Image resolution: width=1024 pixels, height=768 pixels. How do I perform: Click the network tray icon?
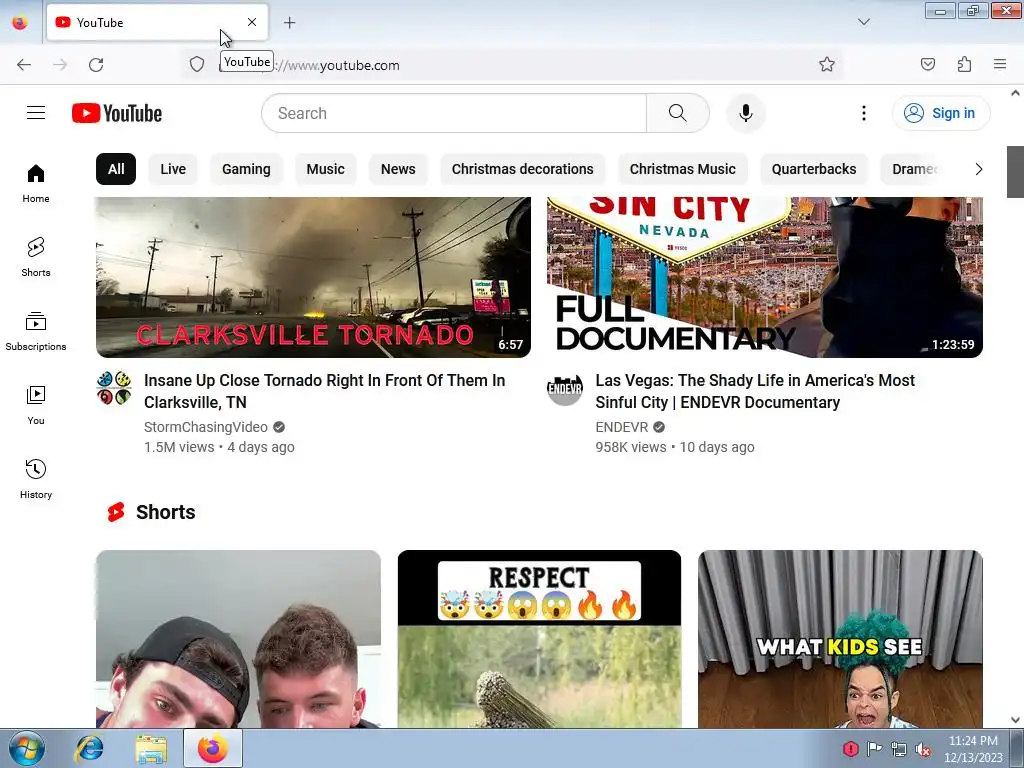click(899, 750)
